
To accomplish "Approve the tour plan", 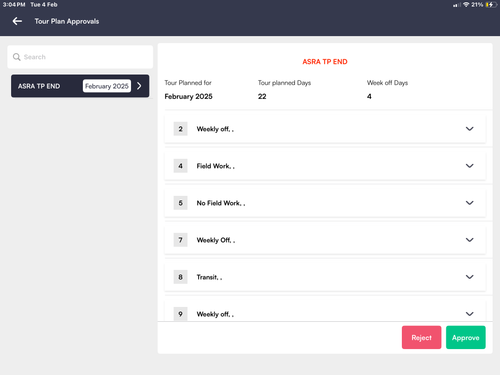I will tap(466, 337).
